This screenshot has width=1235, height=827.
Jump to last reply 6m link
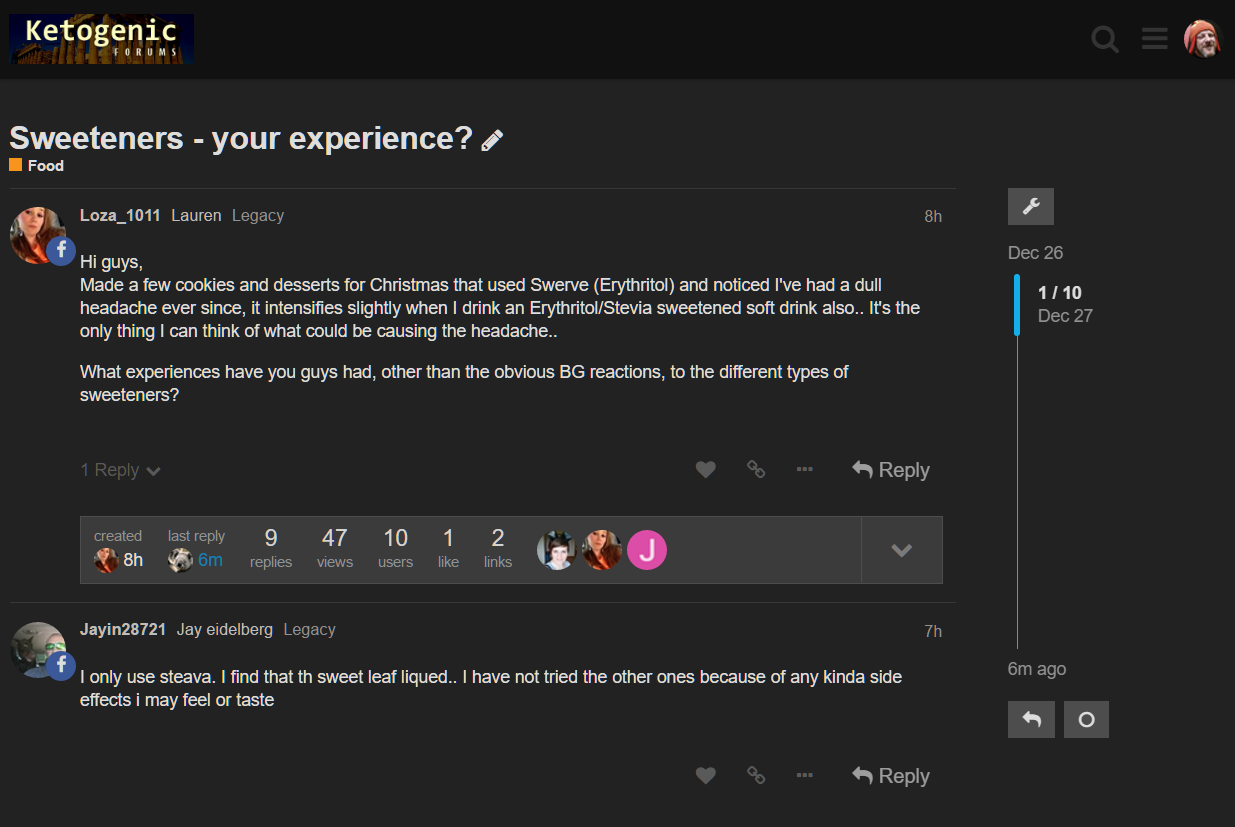coord(210,560)
